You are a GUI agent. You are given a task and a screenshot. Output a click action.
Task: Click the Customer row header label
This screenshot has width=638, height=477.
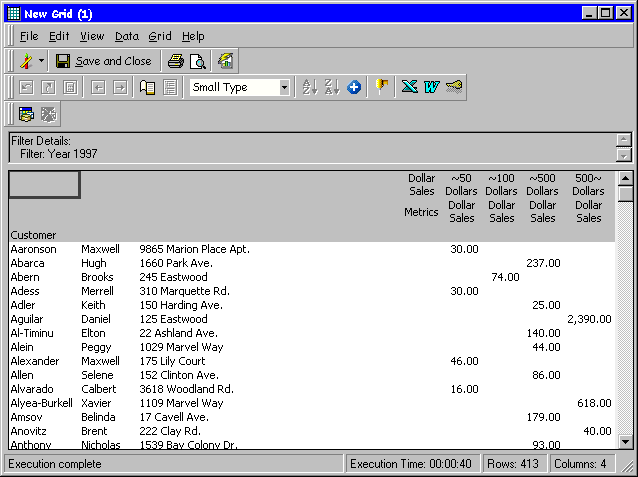pyautogui.click(x=33, y=235)
